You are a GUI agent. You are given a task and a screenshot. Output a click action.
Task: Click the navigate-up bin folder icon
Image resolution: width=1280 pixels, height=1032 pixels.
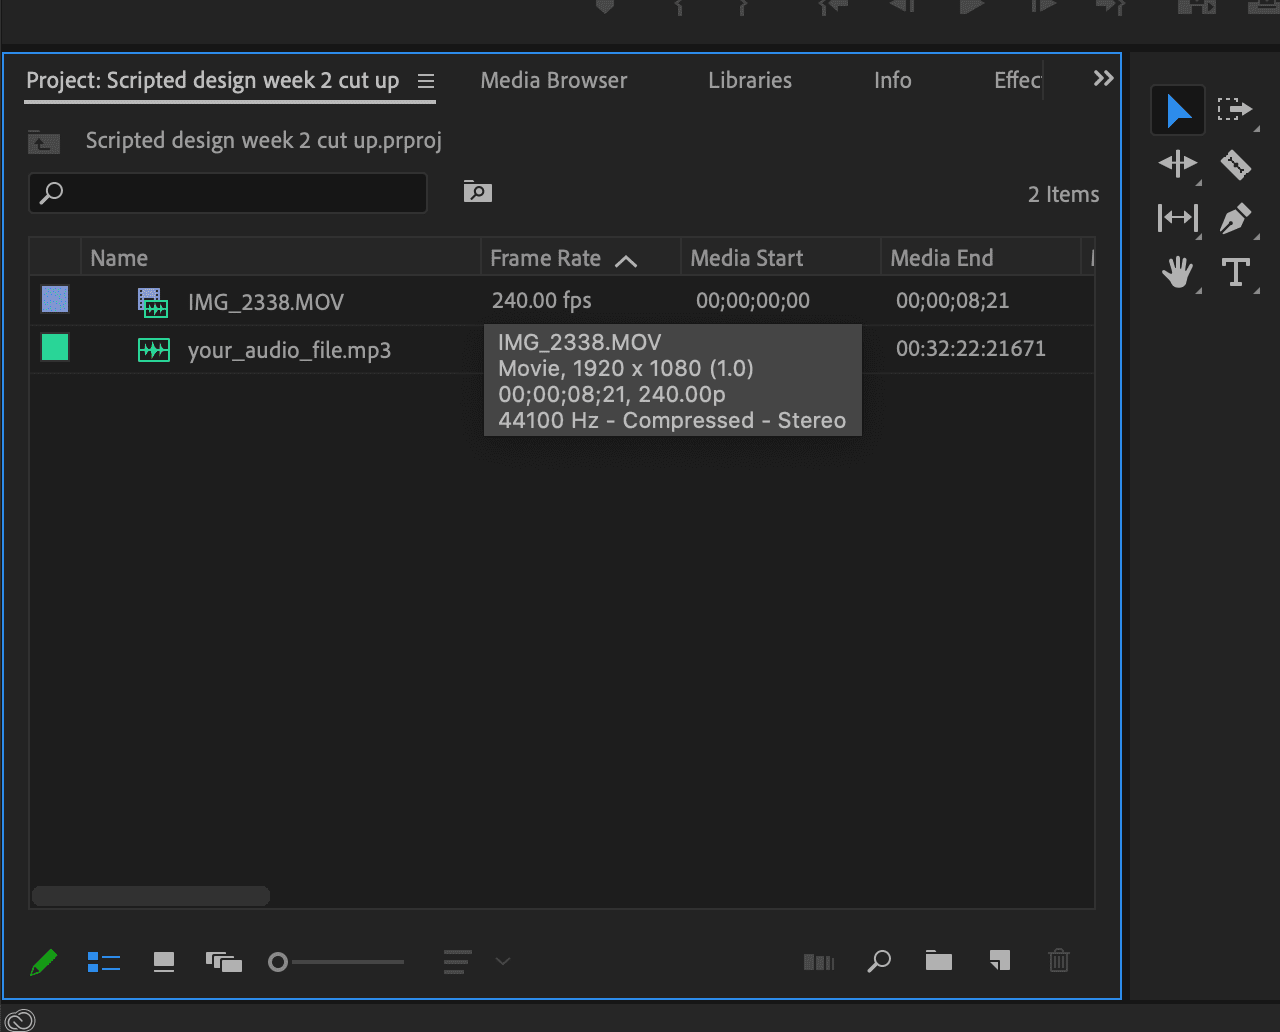44,142
